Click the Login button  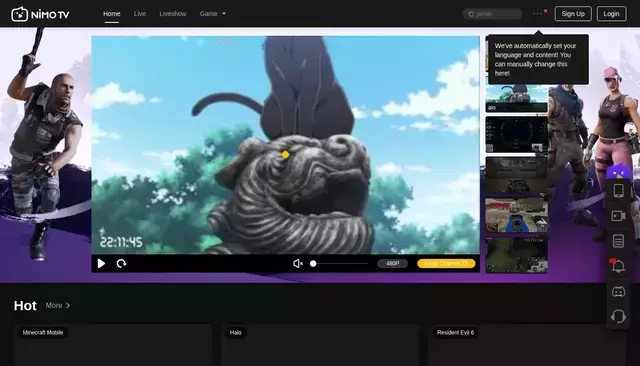point(611,14)
